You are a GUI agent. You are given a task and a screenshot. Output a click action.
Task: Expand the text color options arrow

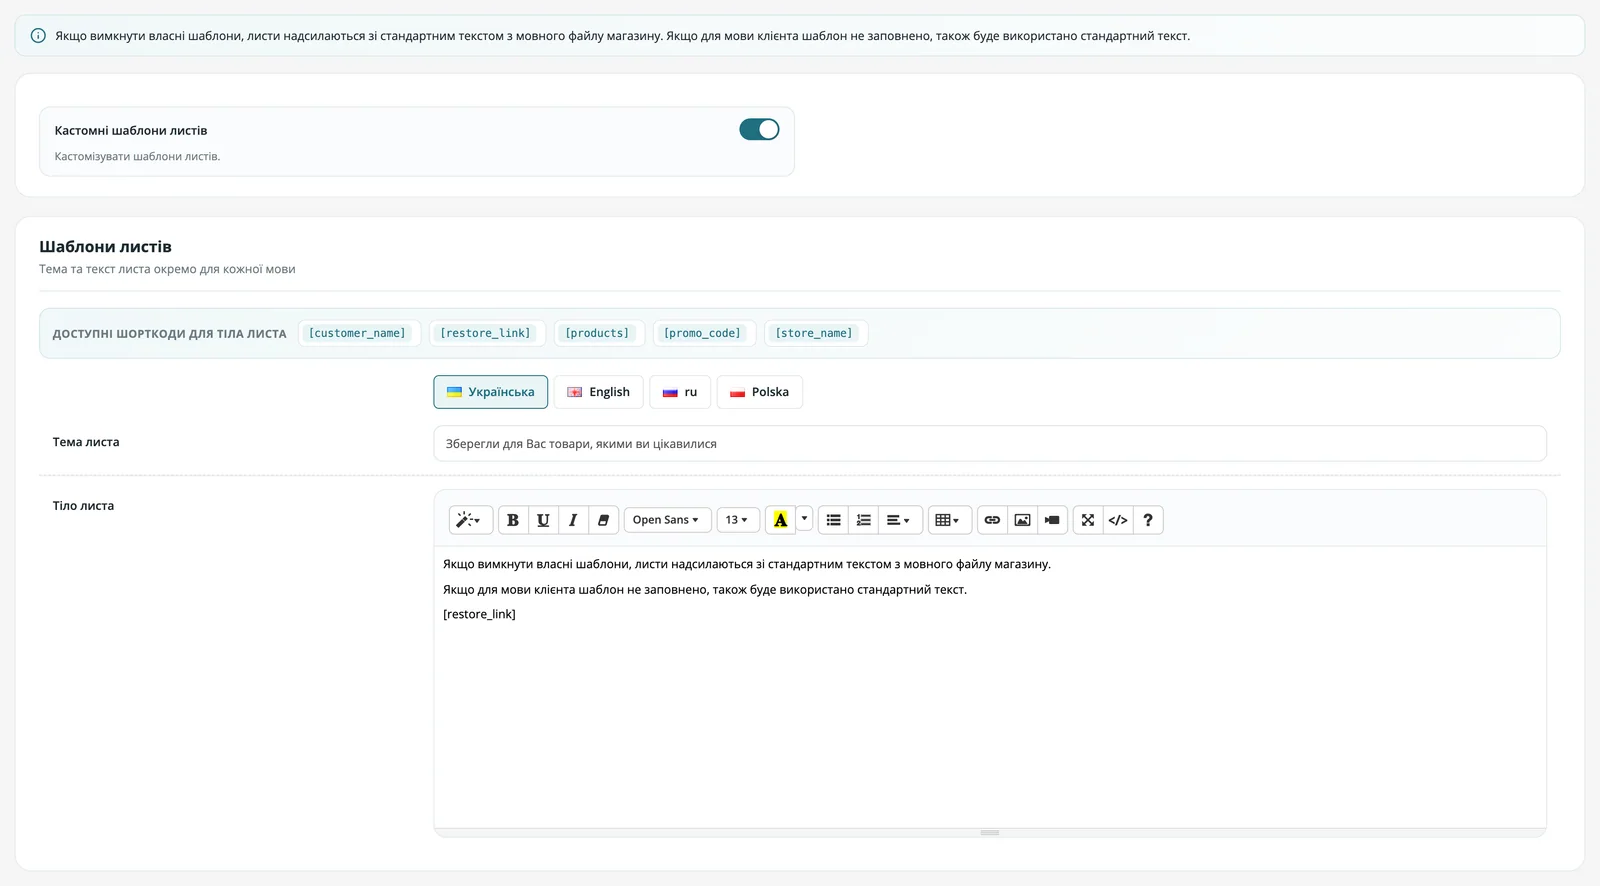click(804, 520)
